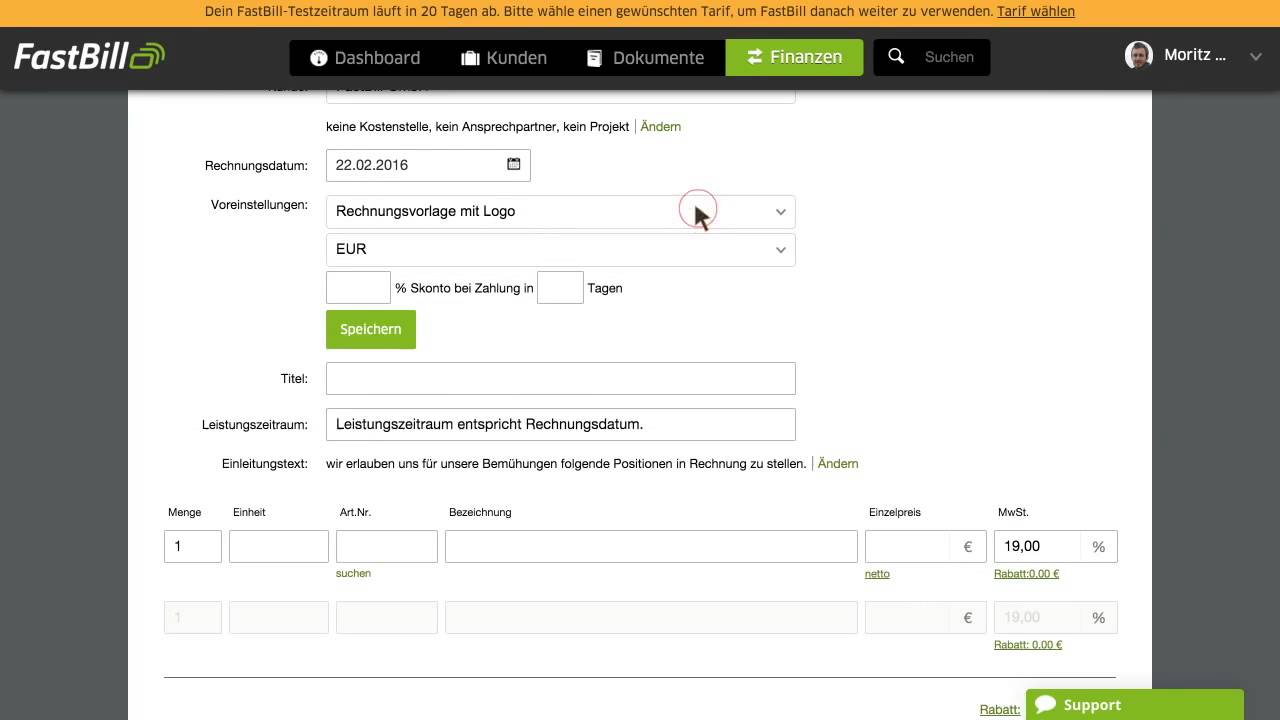Click into the Titel input field
Screen dimensions: 1280x720
pos(560,378)
